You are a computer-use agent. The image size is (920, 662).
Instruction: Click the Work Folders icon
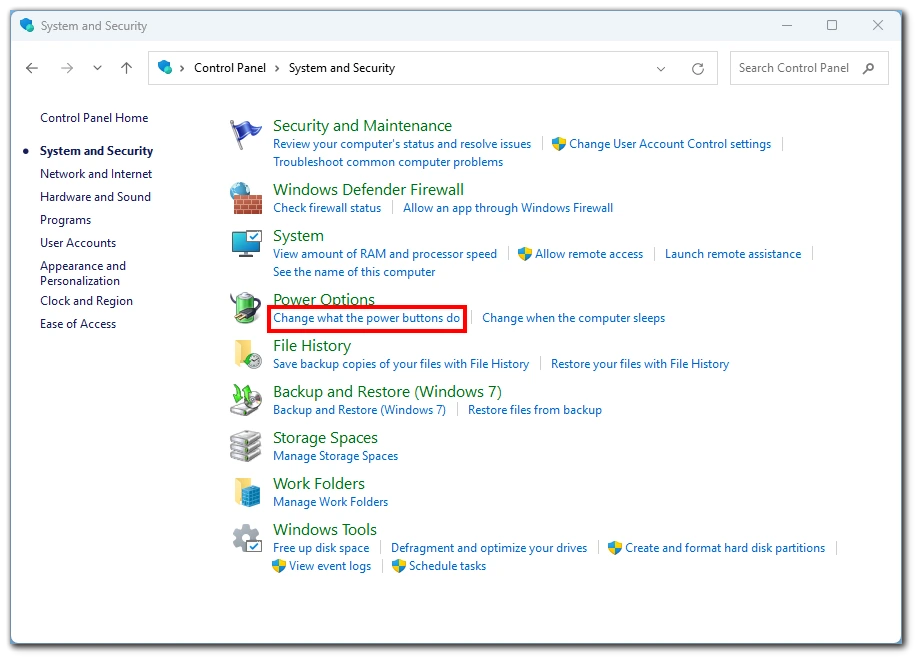[x=247, y=492]
